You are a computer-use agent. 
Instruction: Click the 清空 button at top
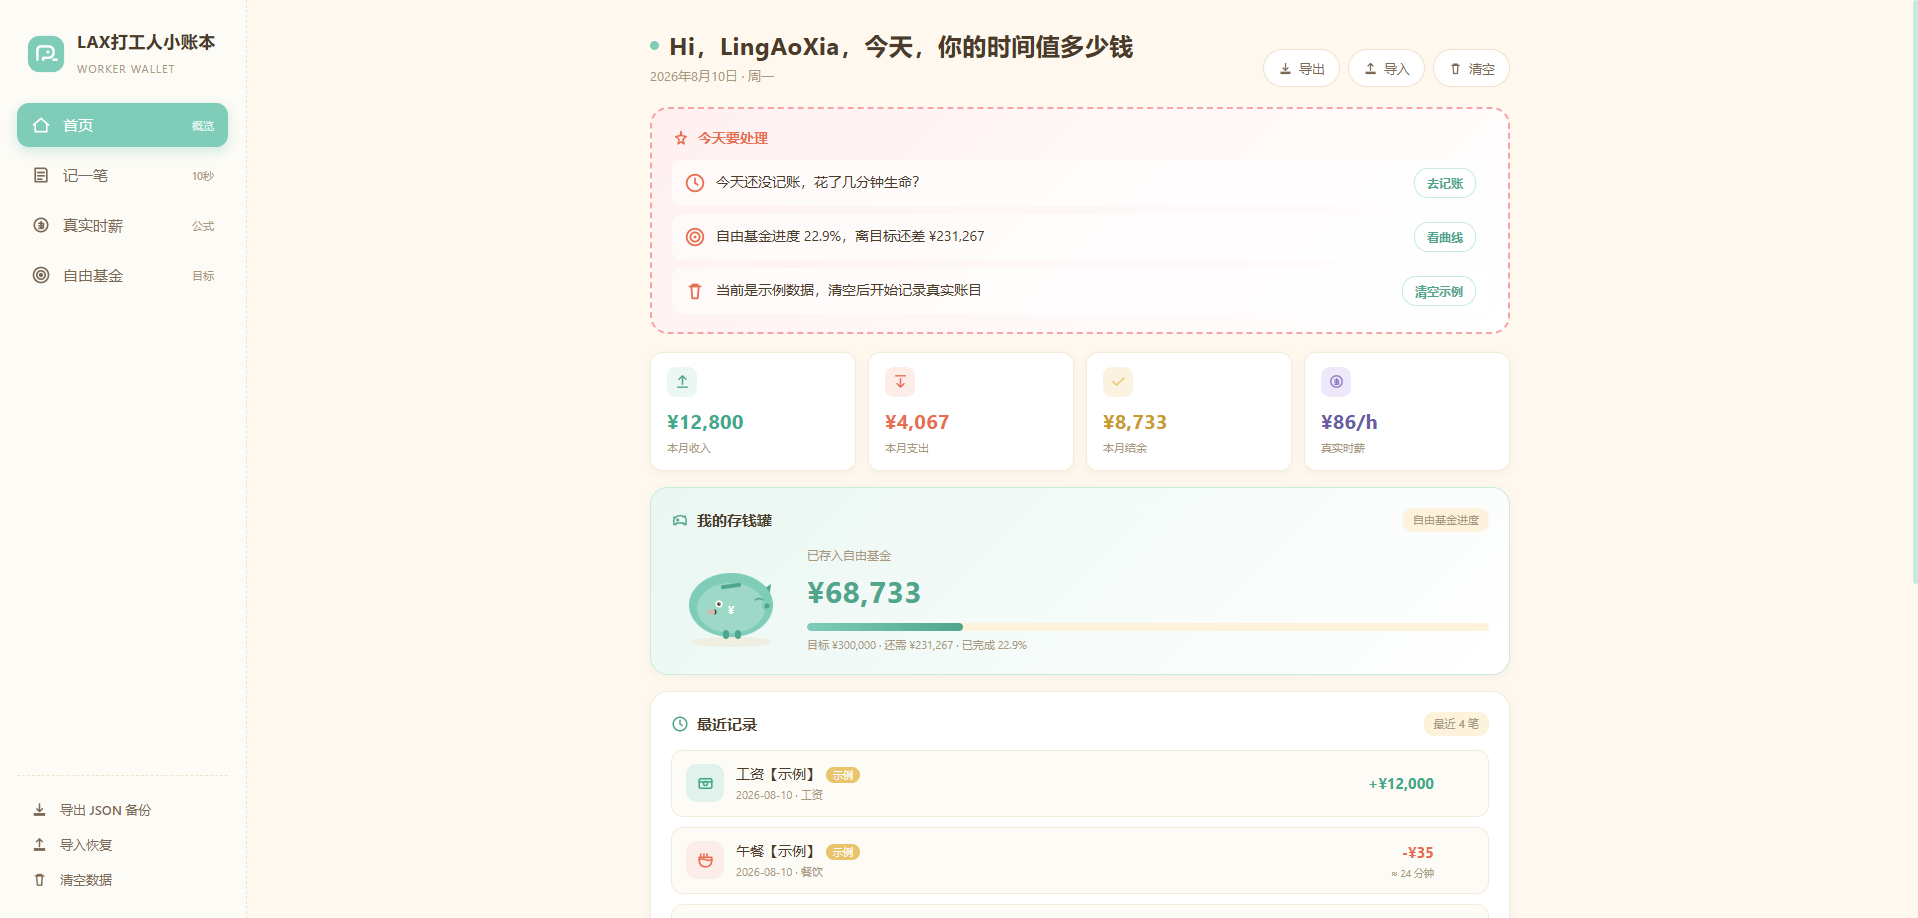click(x=1471, y=68)
